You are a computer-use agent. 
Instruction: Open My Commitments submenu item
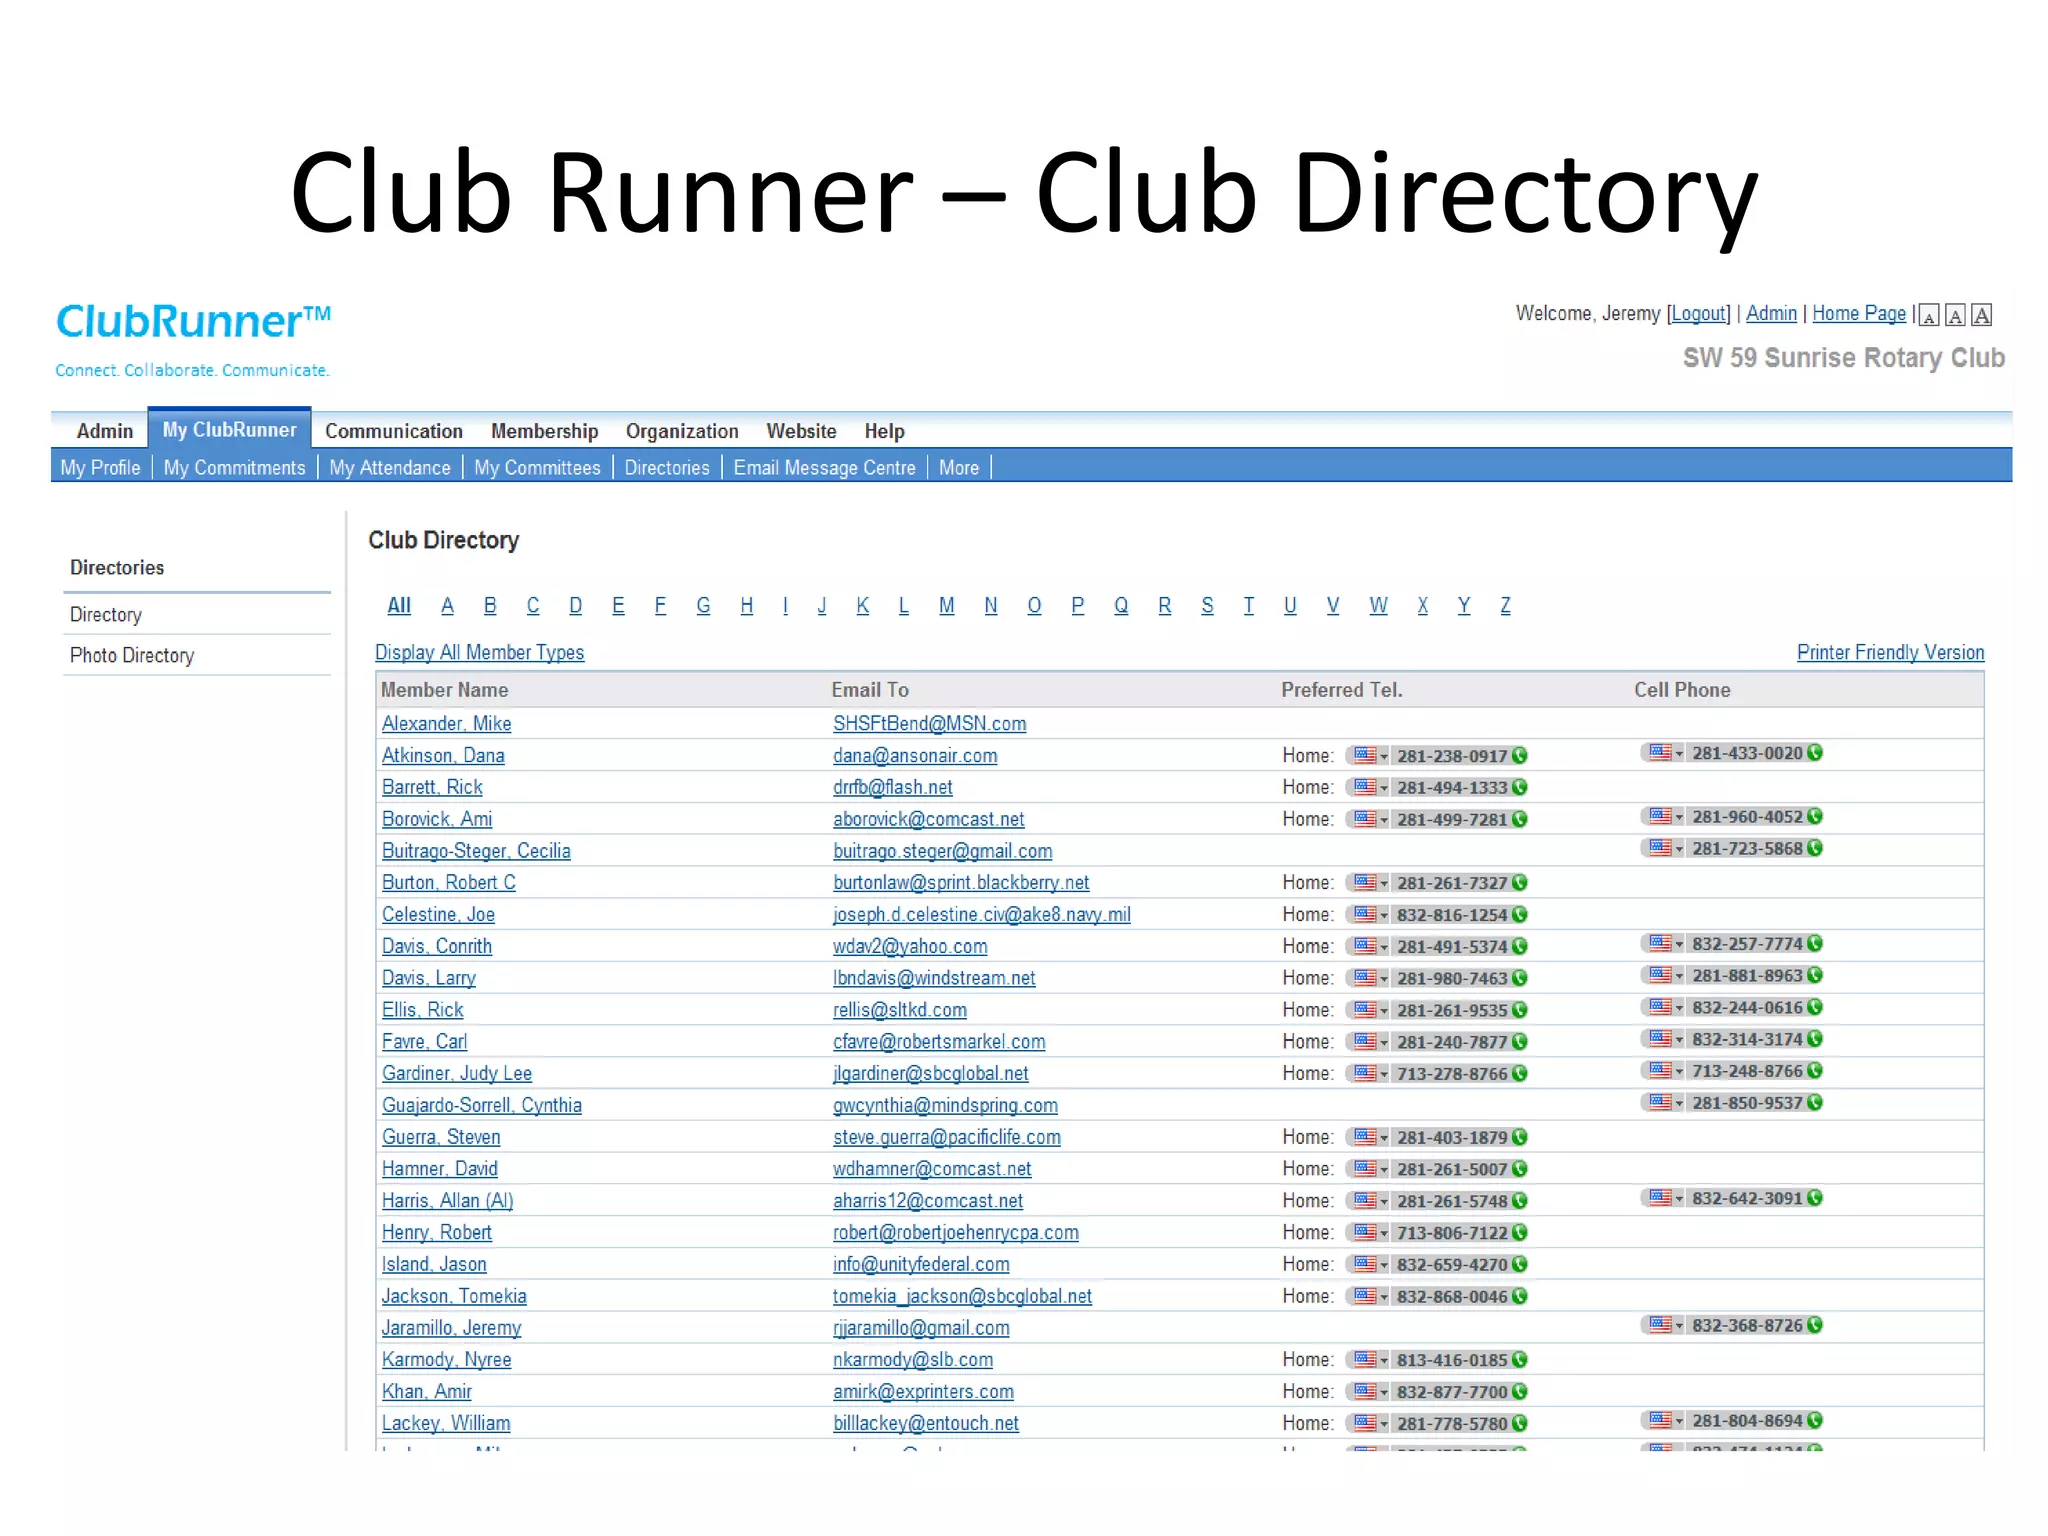tap(234, 468)
